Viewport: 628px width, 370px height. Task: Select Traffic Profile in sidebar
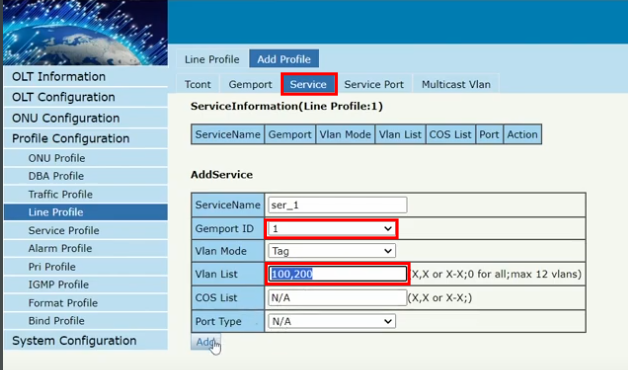(85, 194)
